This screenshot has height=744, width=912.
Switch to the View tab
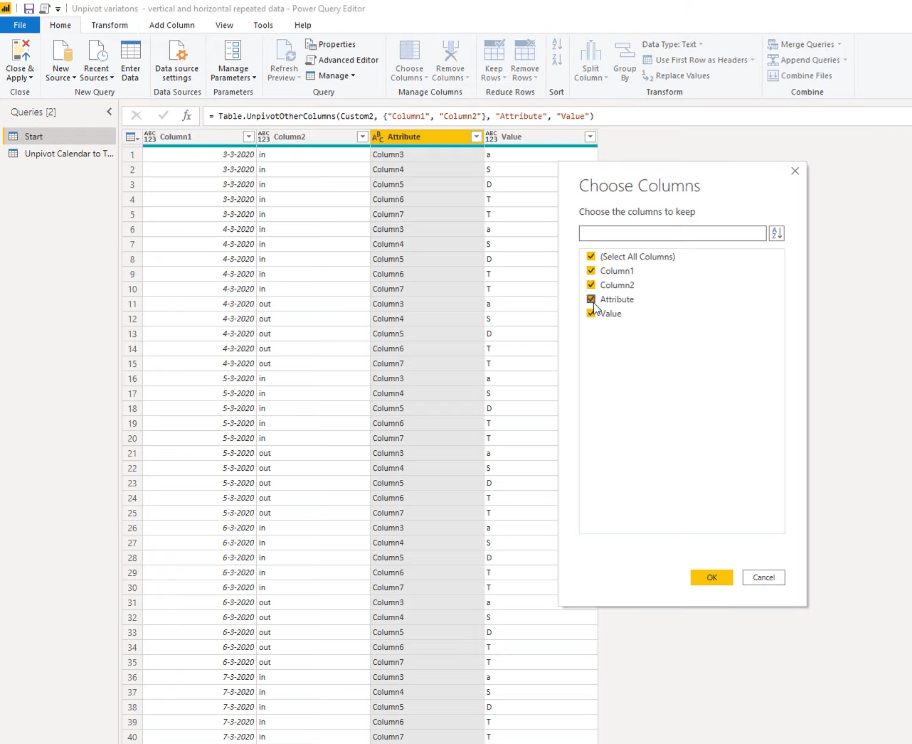pos(224,25)
